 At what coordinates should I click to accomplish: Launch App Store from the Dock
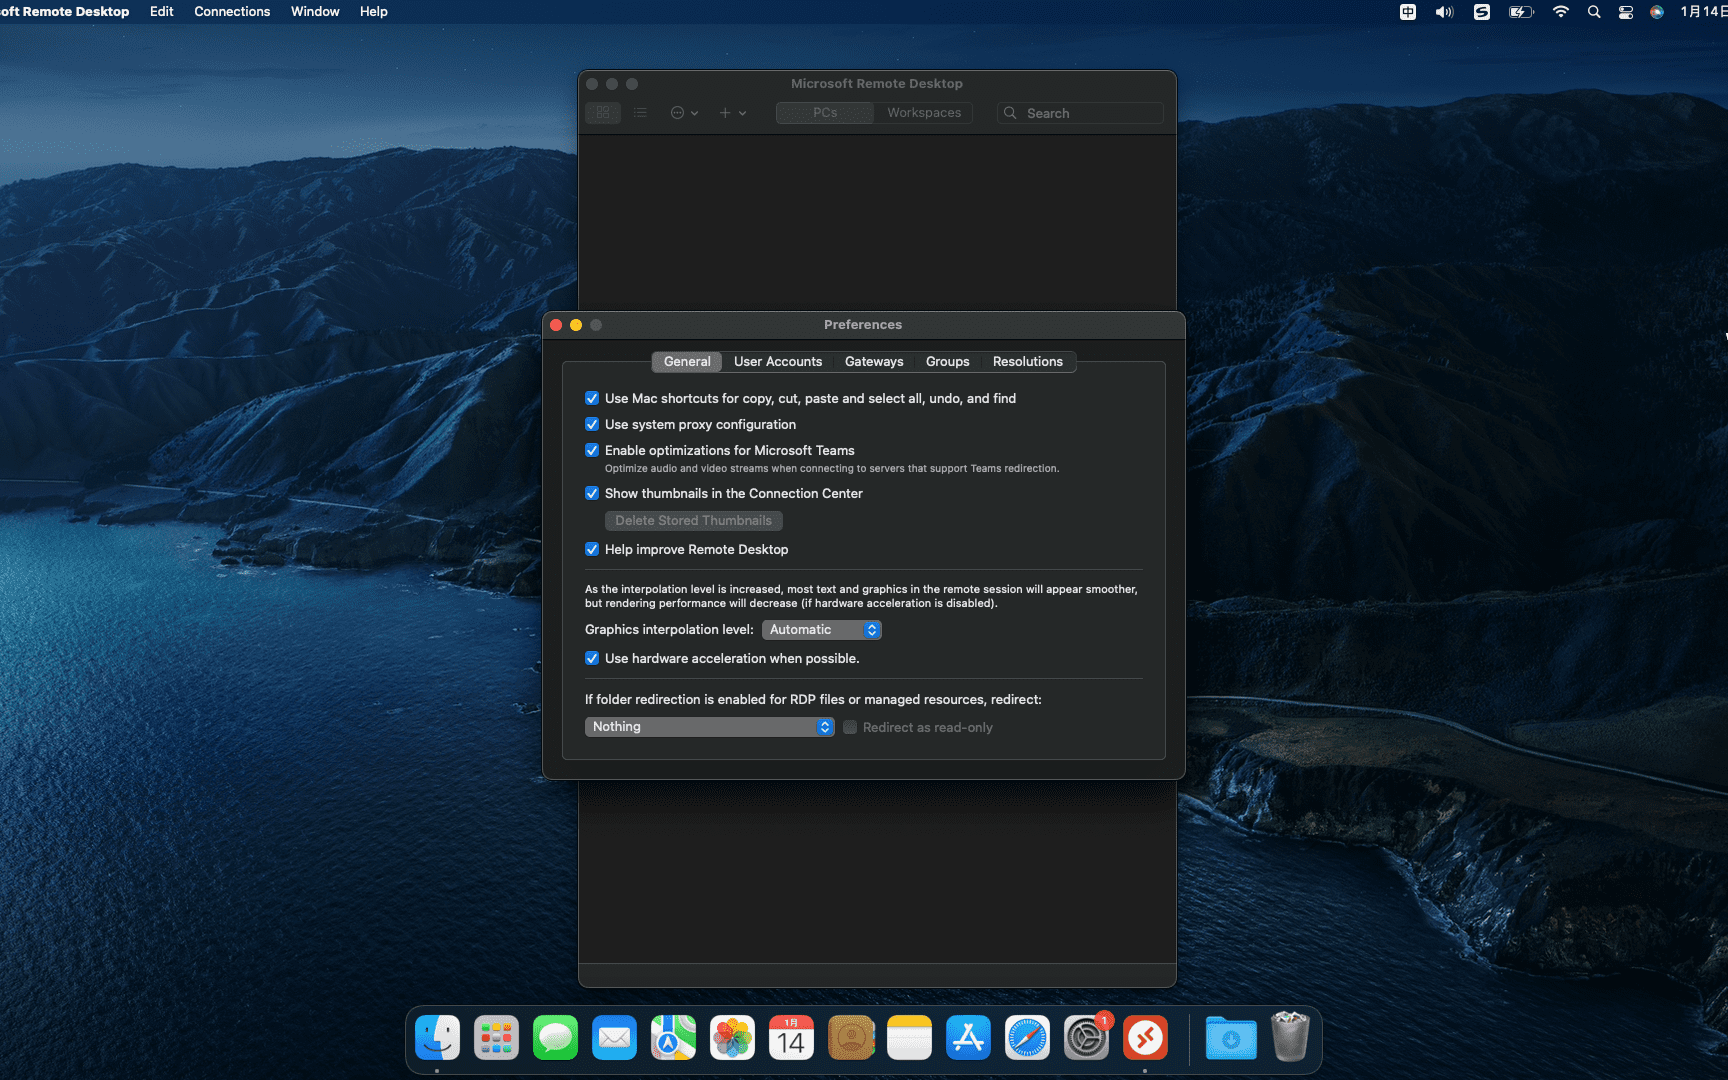click(x=968, y=1038)
